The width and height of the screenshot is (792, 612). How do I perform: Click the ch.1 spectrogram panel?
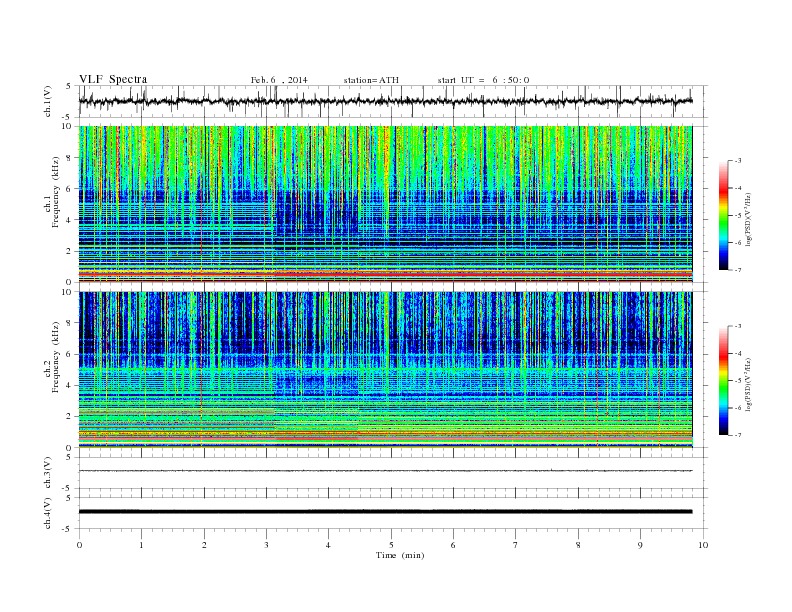click(x=385, y=204)
